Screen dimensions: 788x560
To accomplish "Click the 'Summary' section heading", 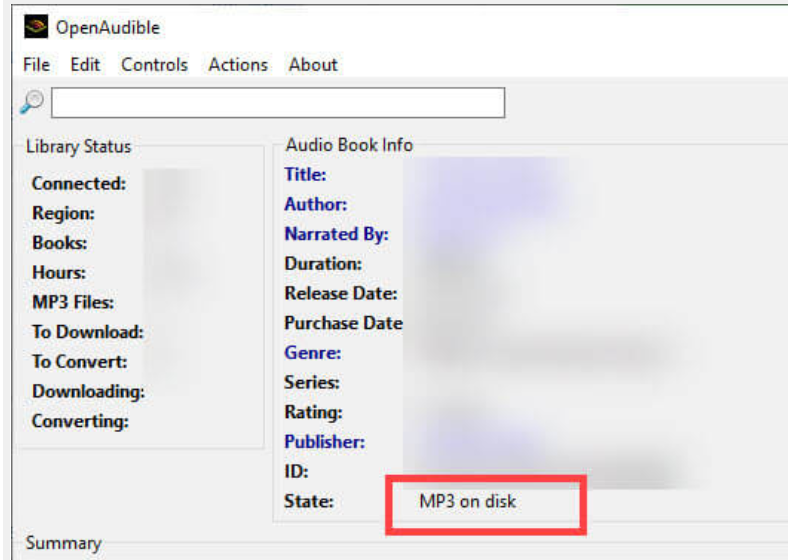I will tap(63, 543).
